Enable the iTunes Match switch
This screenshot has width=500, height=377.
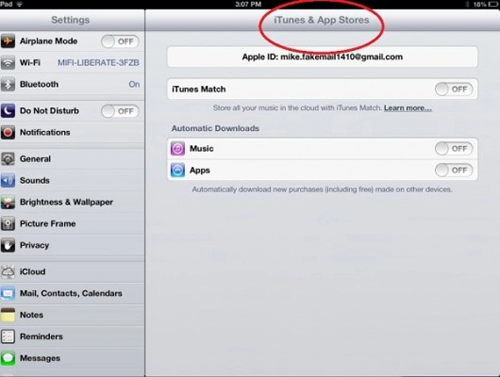pos(454,89)
